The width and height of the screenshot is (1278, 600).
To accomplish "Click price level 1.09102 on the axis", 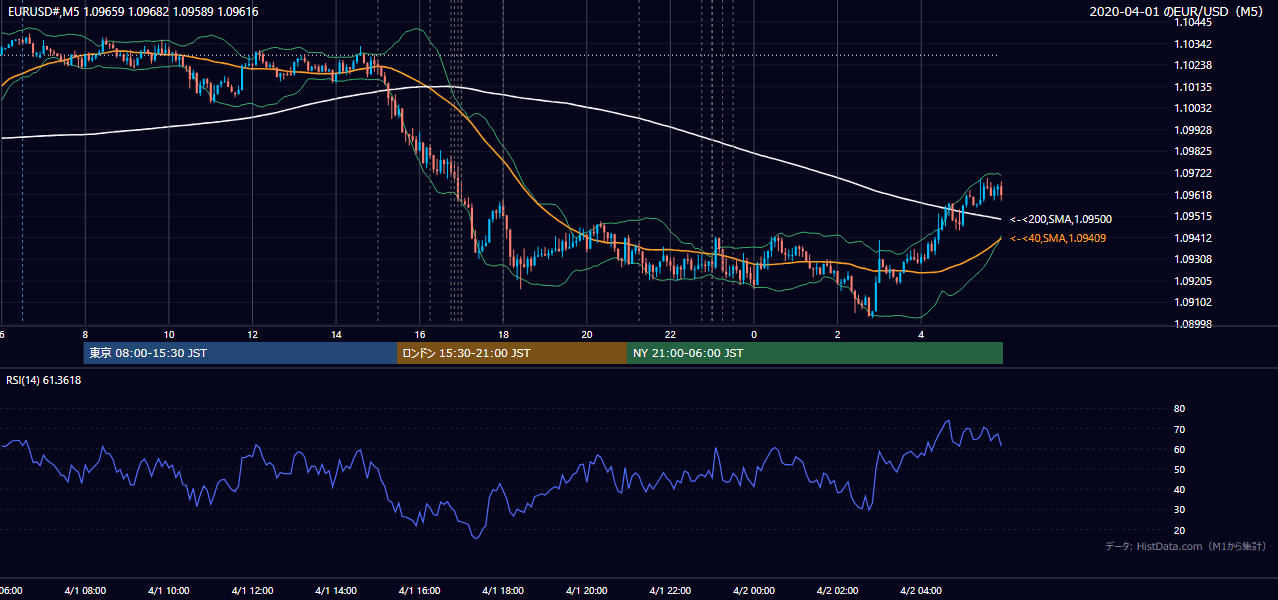I will point(1193,302).
